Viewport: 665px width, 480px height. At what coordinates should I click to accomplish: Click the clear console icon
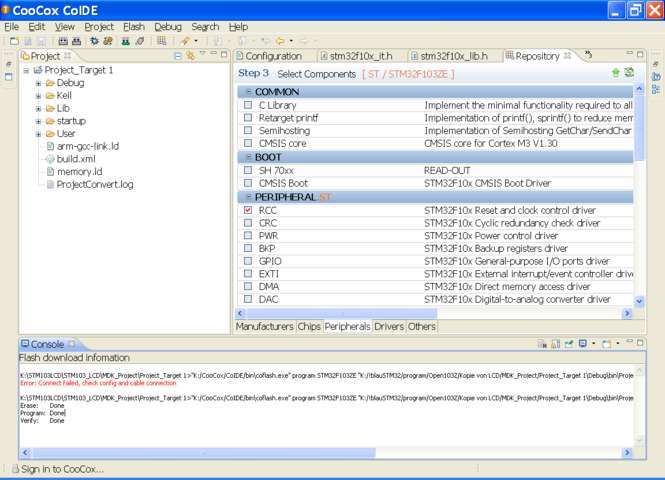[x=542, y=344]
